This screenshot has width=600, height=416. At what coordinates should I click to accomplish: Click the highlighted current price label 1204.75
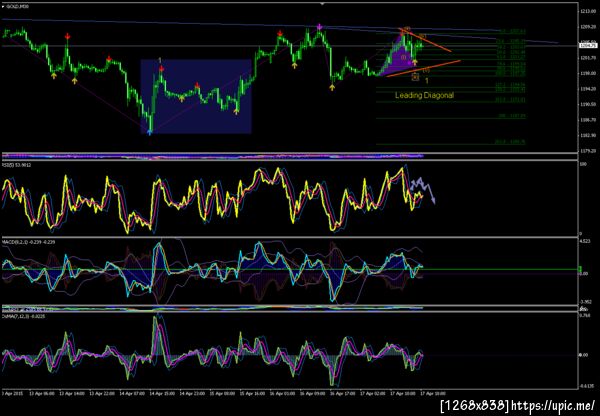coord(589,46)
